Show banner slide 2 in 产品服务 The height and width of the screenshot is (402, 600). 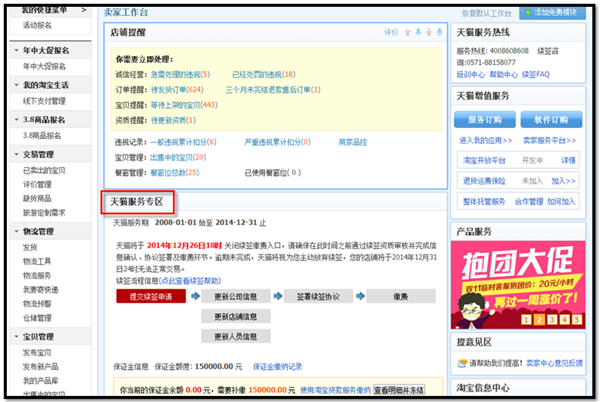pos(539,319)
